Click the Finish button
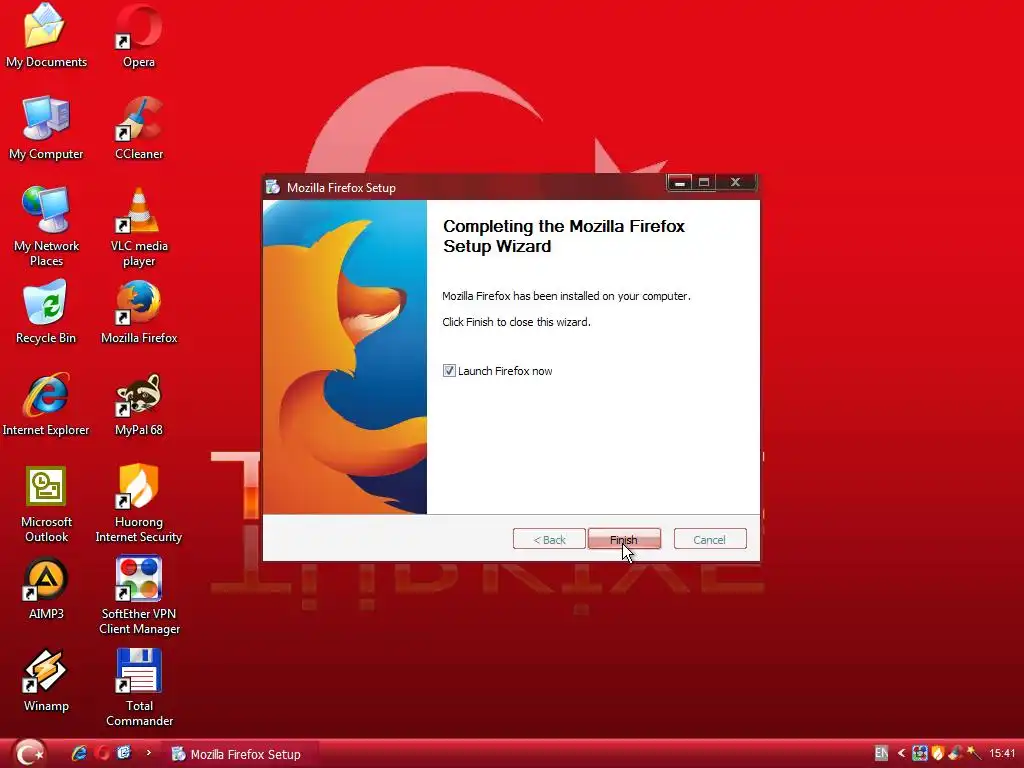The image size is (1024, 768). pyautogui.click(x=624, y=539)
